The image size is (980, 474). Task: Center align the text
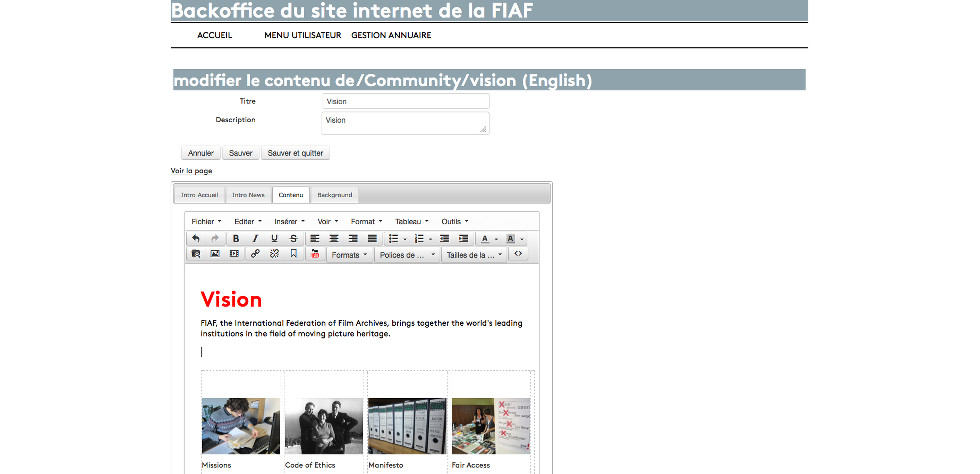[333, 239]
